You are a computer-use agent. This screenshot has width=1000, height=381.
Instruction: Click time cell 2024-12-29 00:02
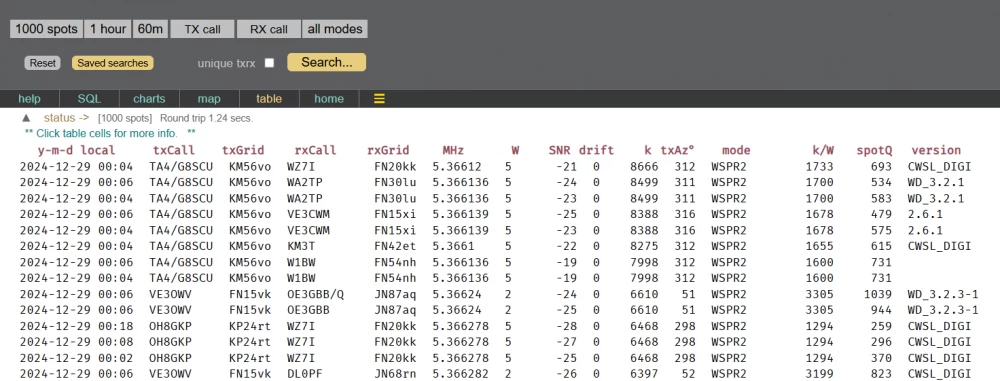tap(77, 358)
